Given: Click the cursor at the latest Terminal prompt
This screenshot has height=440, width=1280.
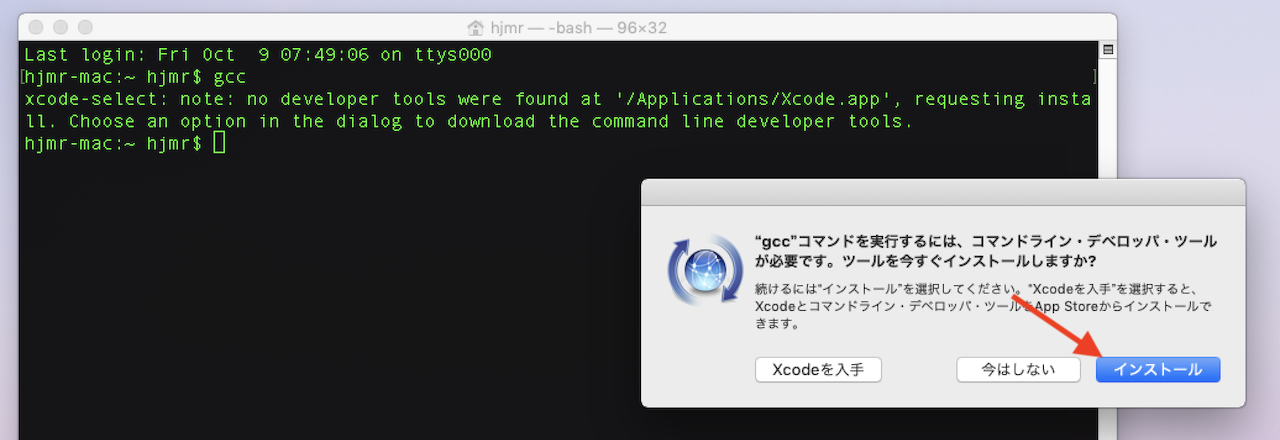Looking at the screenshot, I should pyautogui.click(x=220, y=144).
